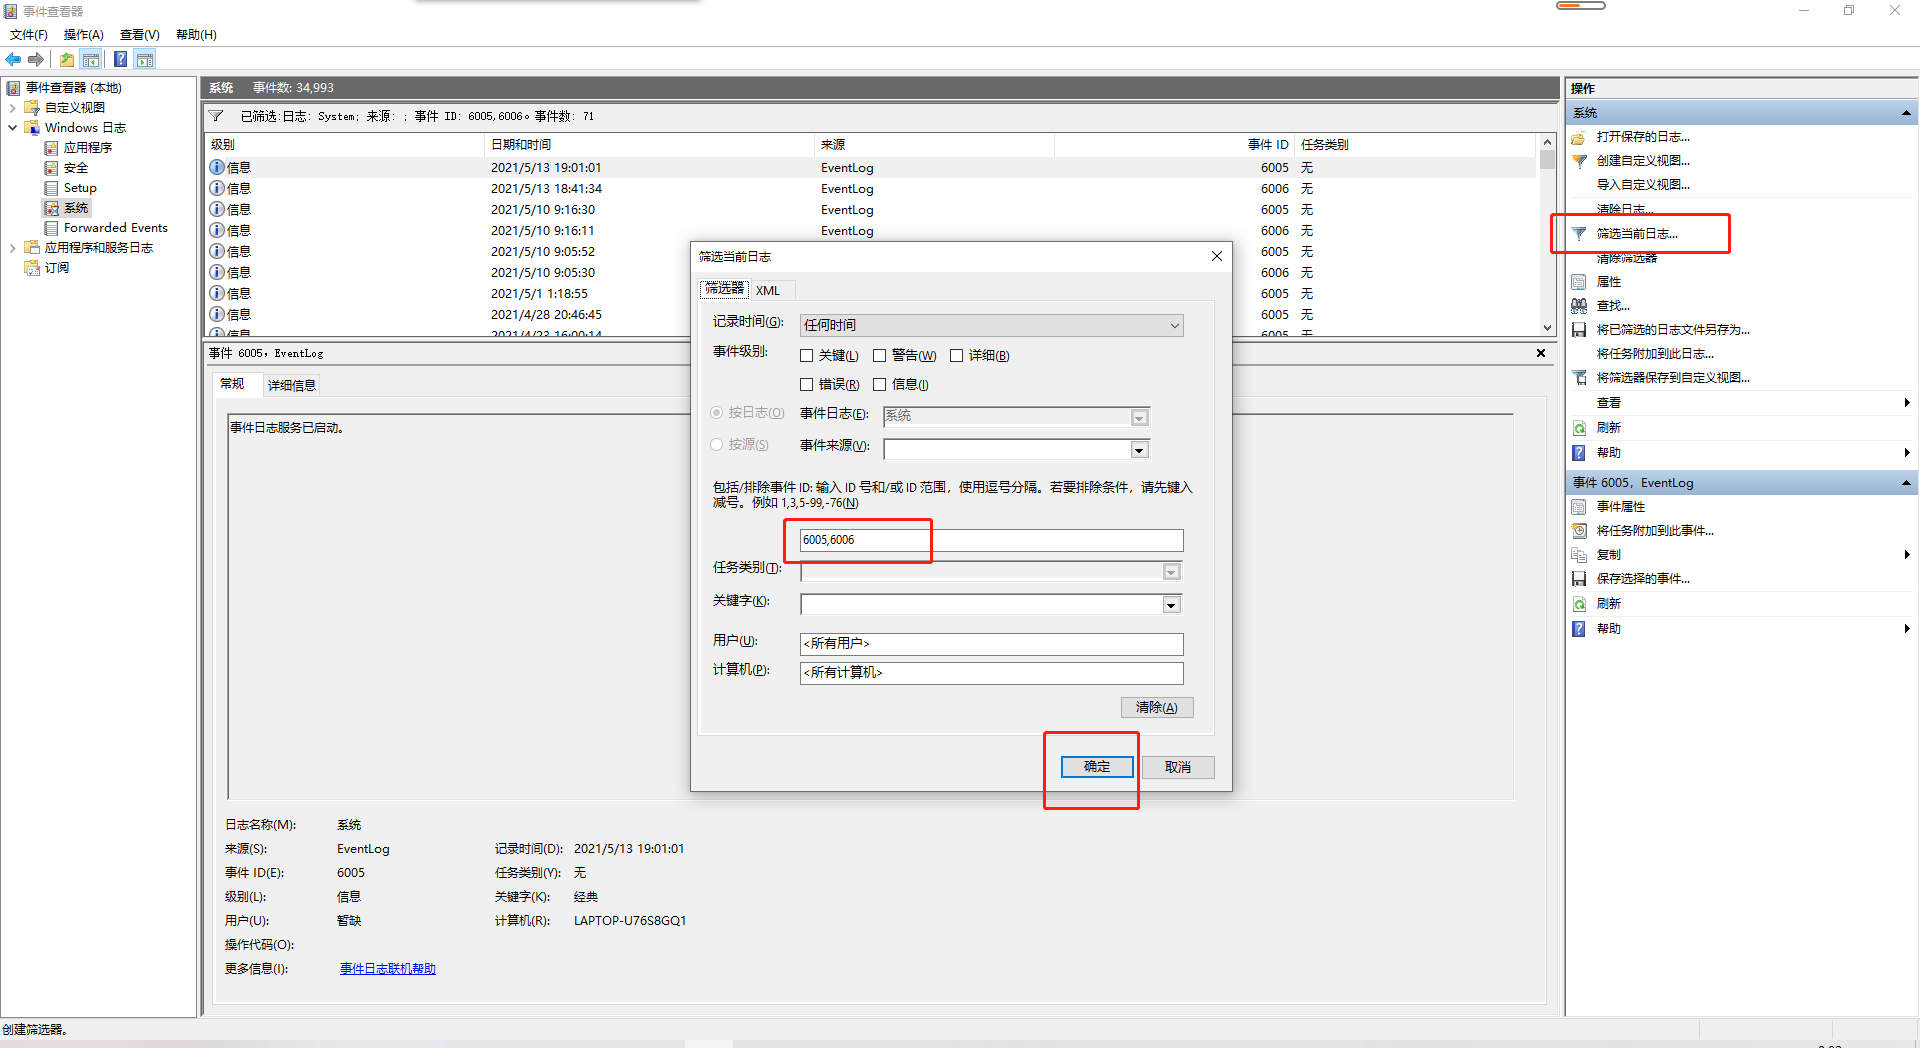Screen dimensions: 1920x1048
Task: Click the 用户 input field
Action: [992, 644]
